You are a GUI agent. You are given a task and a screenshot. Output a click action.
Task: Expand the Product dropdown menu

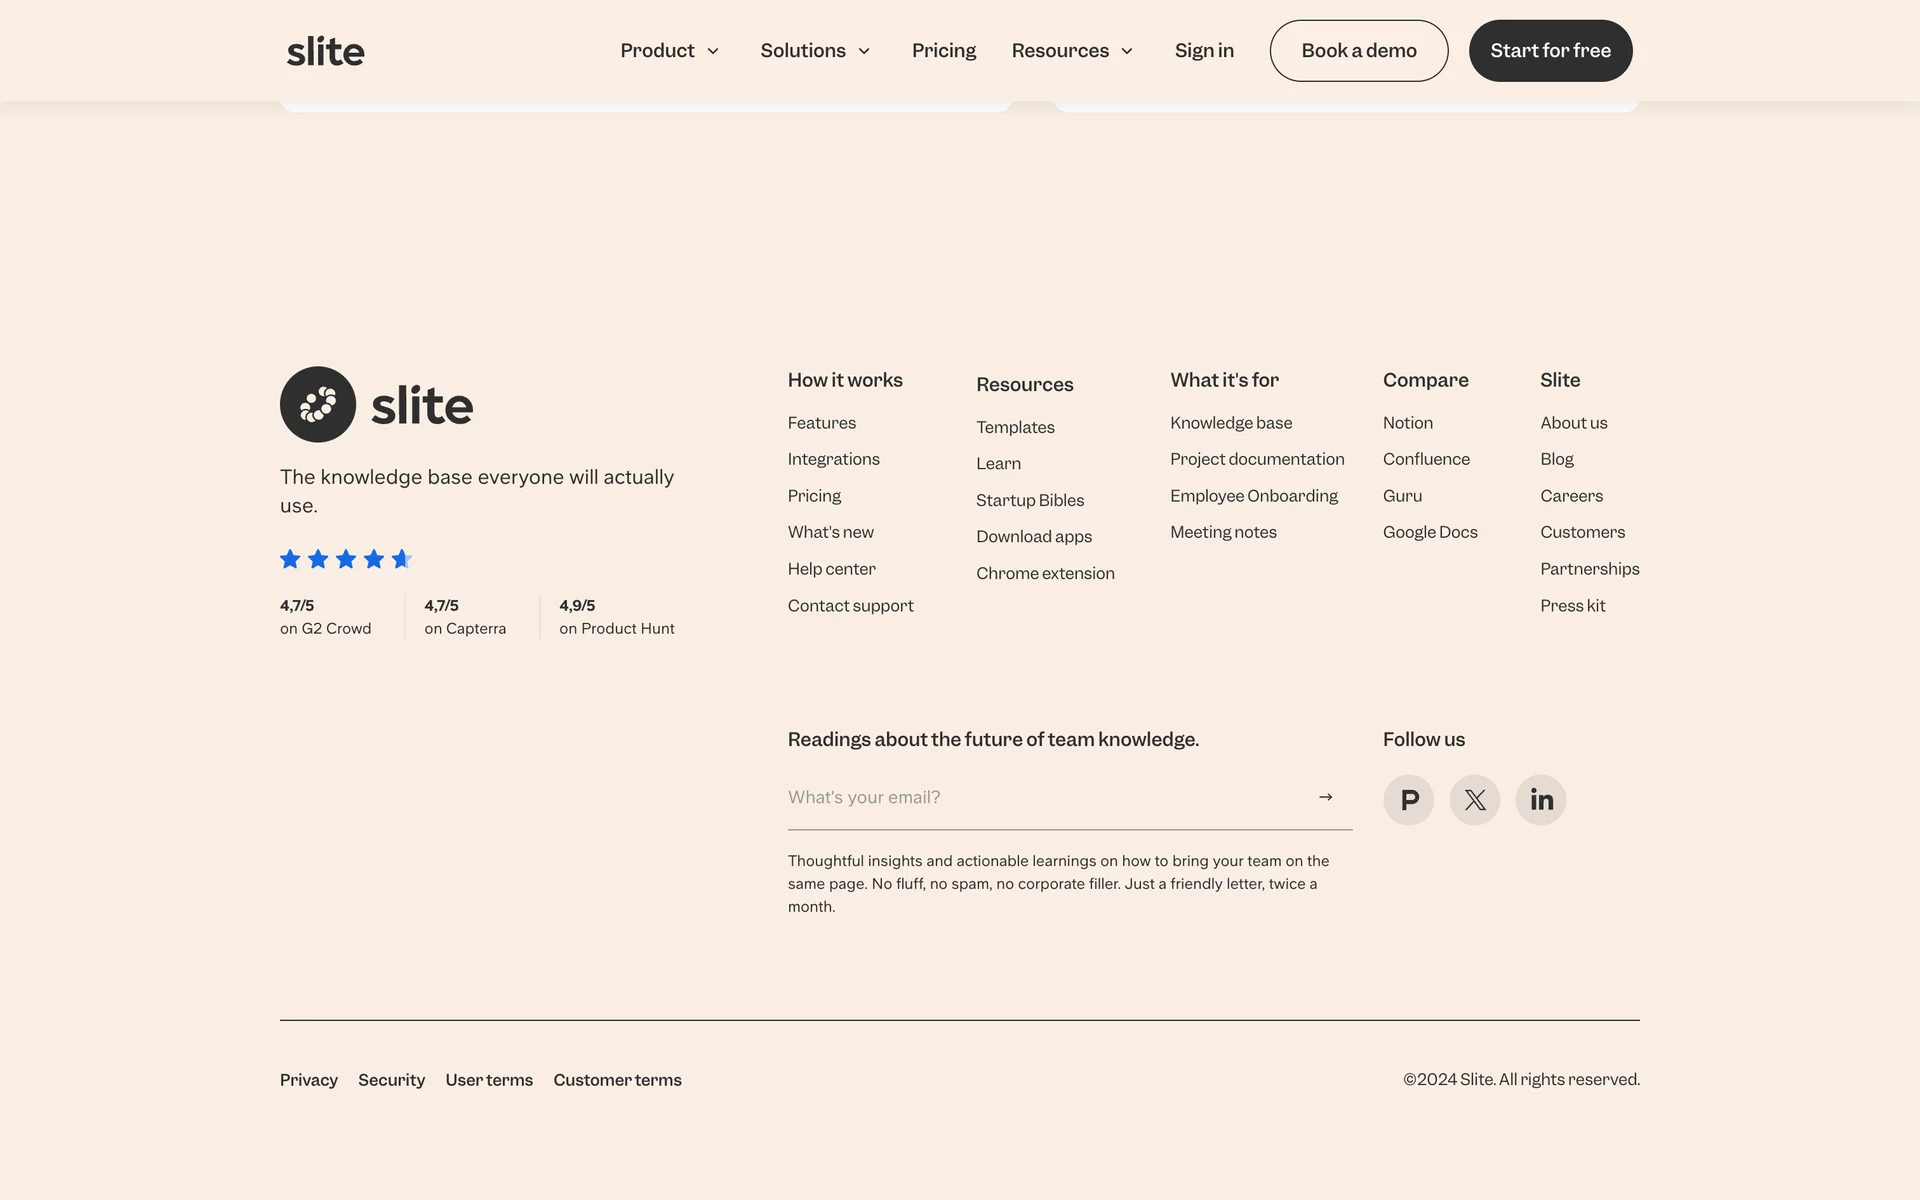[669, 51]
